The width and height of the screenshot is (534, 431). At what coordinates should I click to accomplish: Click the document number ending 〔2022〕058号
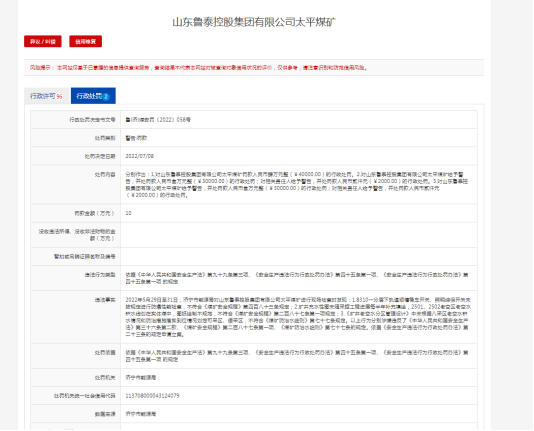tap(158, 120)
